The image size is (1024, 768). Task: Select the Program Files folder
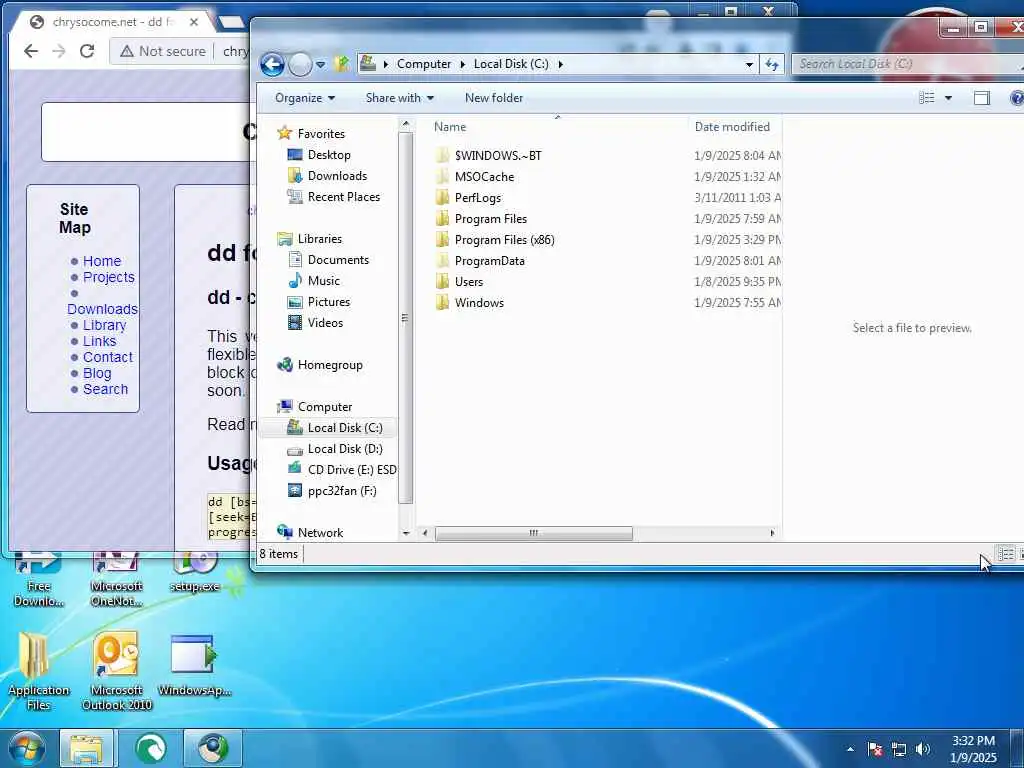(490, 219)
